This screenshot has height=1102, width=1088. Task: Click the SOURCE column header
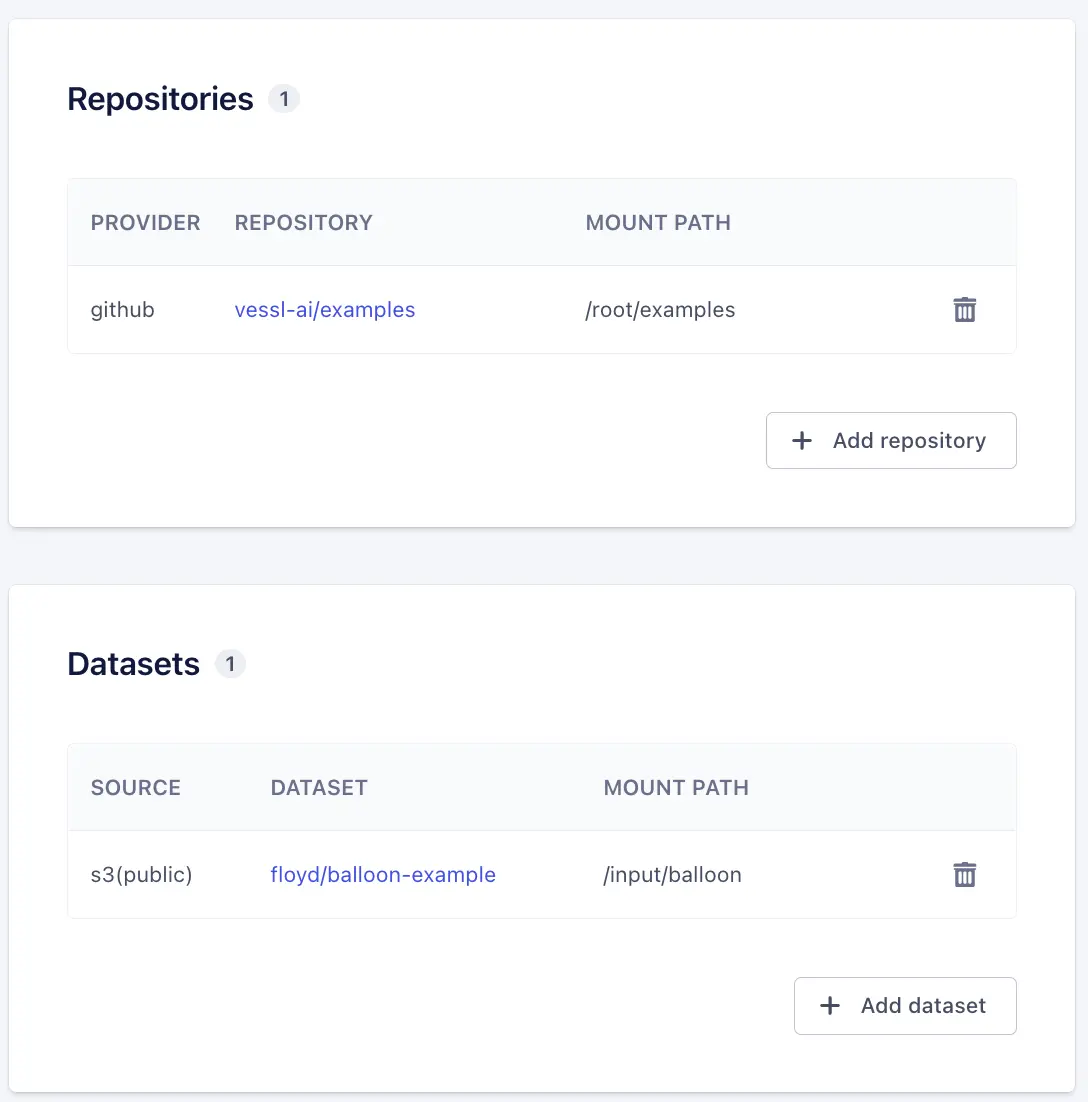[136, 788]
